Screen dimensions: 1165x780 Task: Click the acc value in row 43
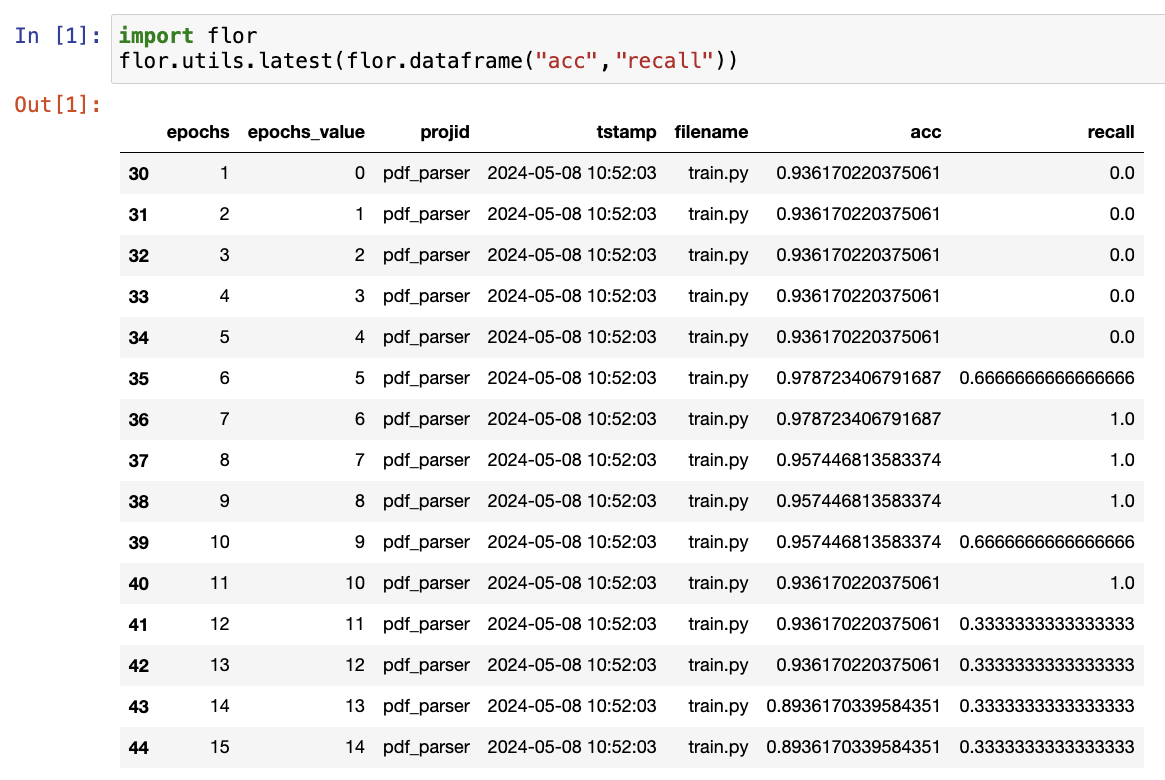pyautogui.click(x=853, y=706)
